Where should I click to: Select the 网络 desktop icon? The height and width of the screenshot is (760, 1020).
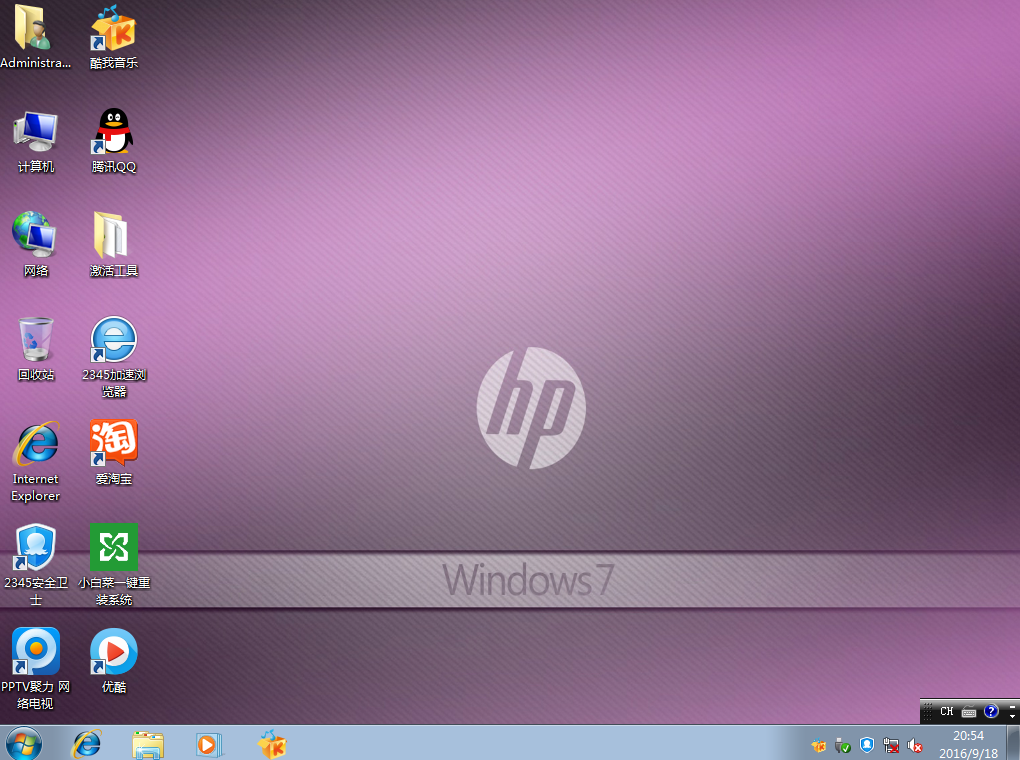tap(36, 245)
